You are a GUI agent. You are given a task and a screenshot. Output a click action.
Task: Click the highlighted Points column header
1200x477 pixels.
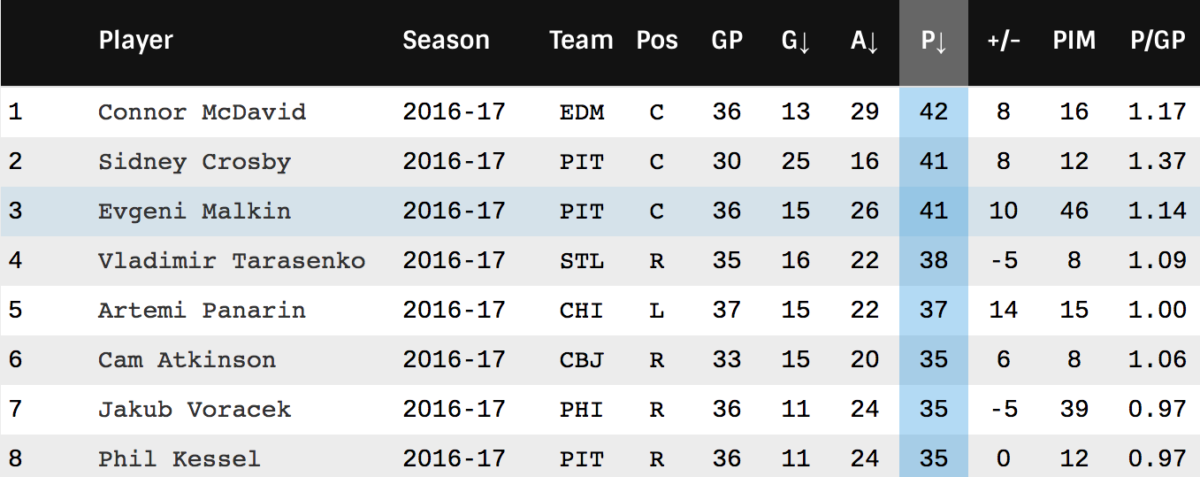[x=933, y=41]
